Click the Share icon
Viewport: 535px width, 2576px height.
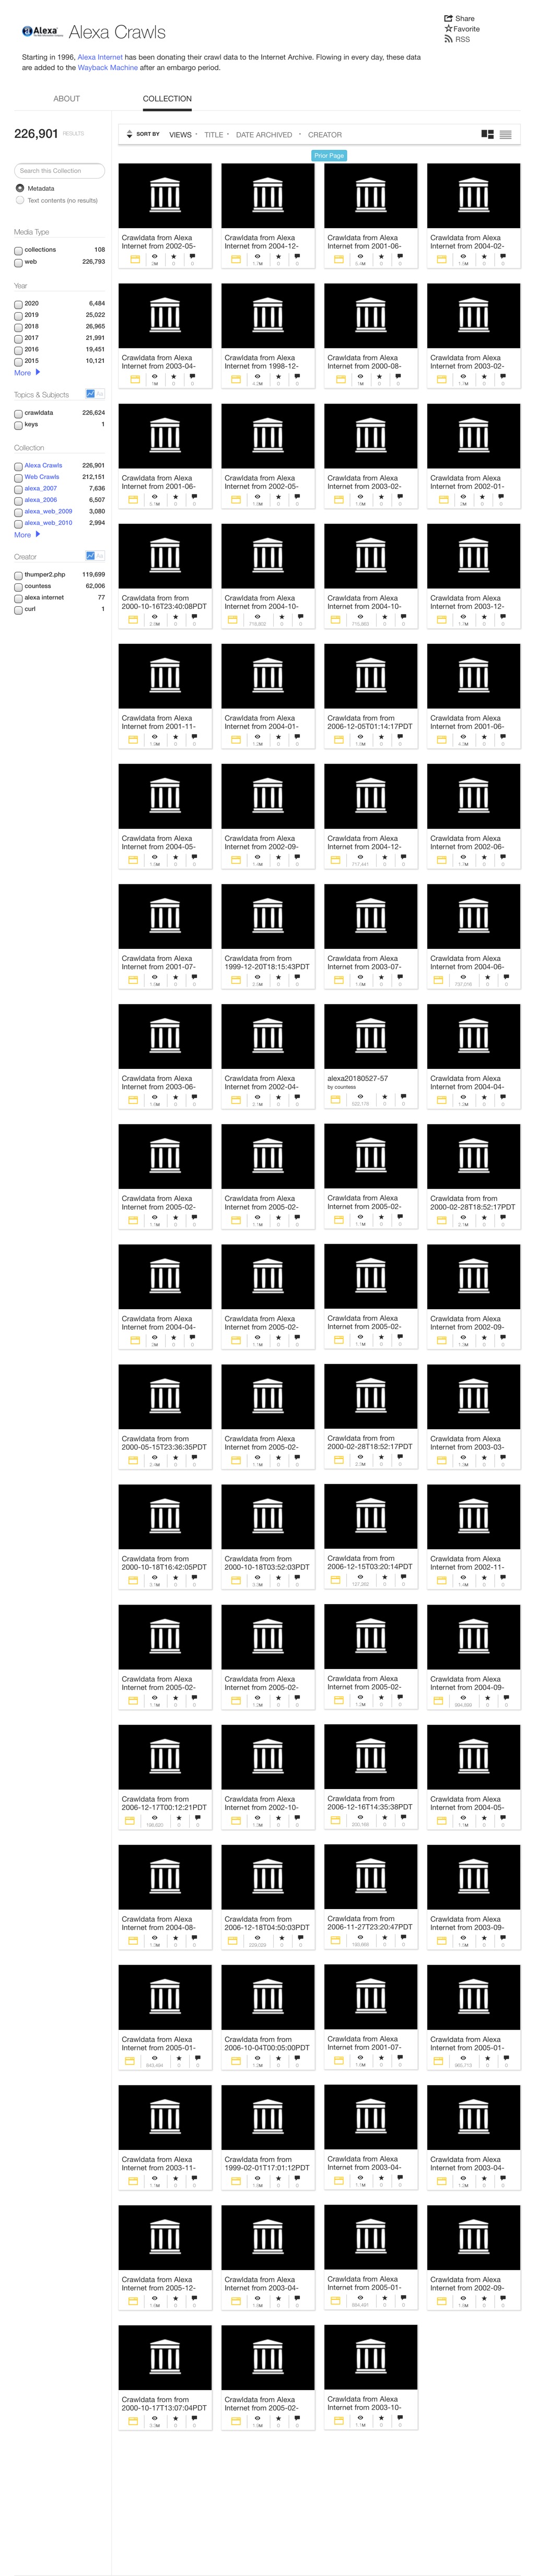(448, 18)
